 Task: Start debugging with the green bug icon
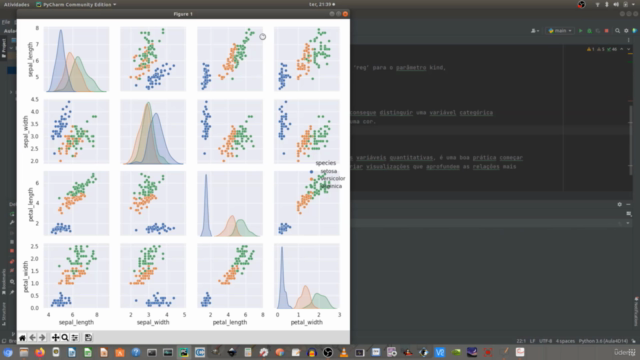click(589, 31)
